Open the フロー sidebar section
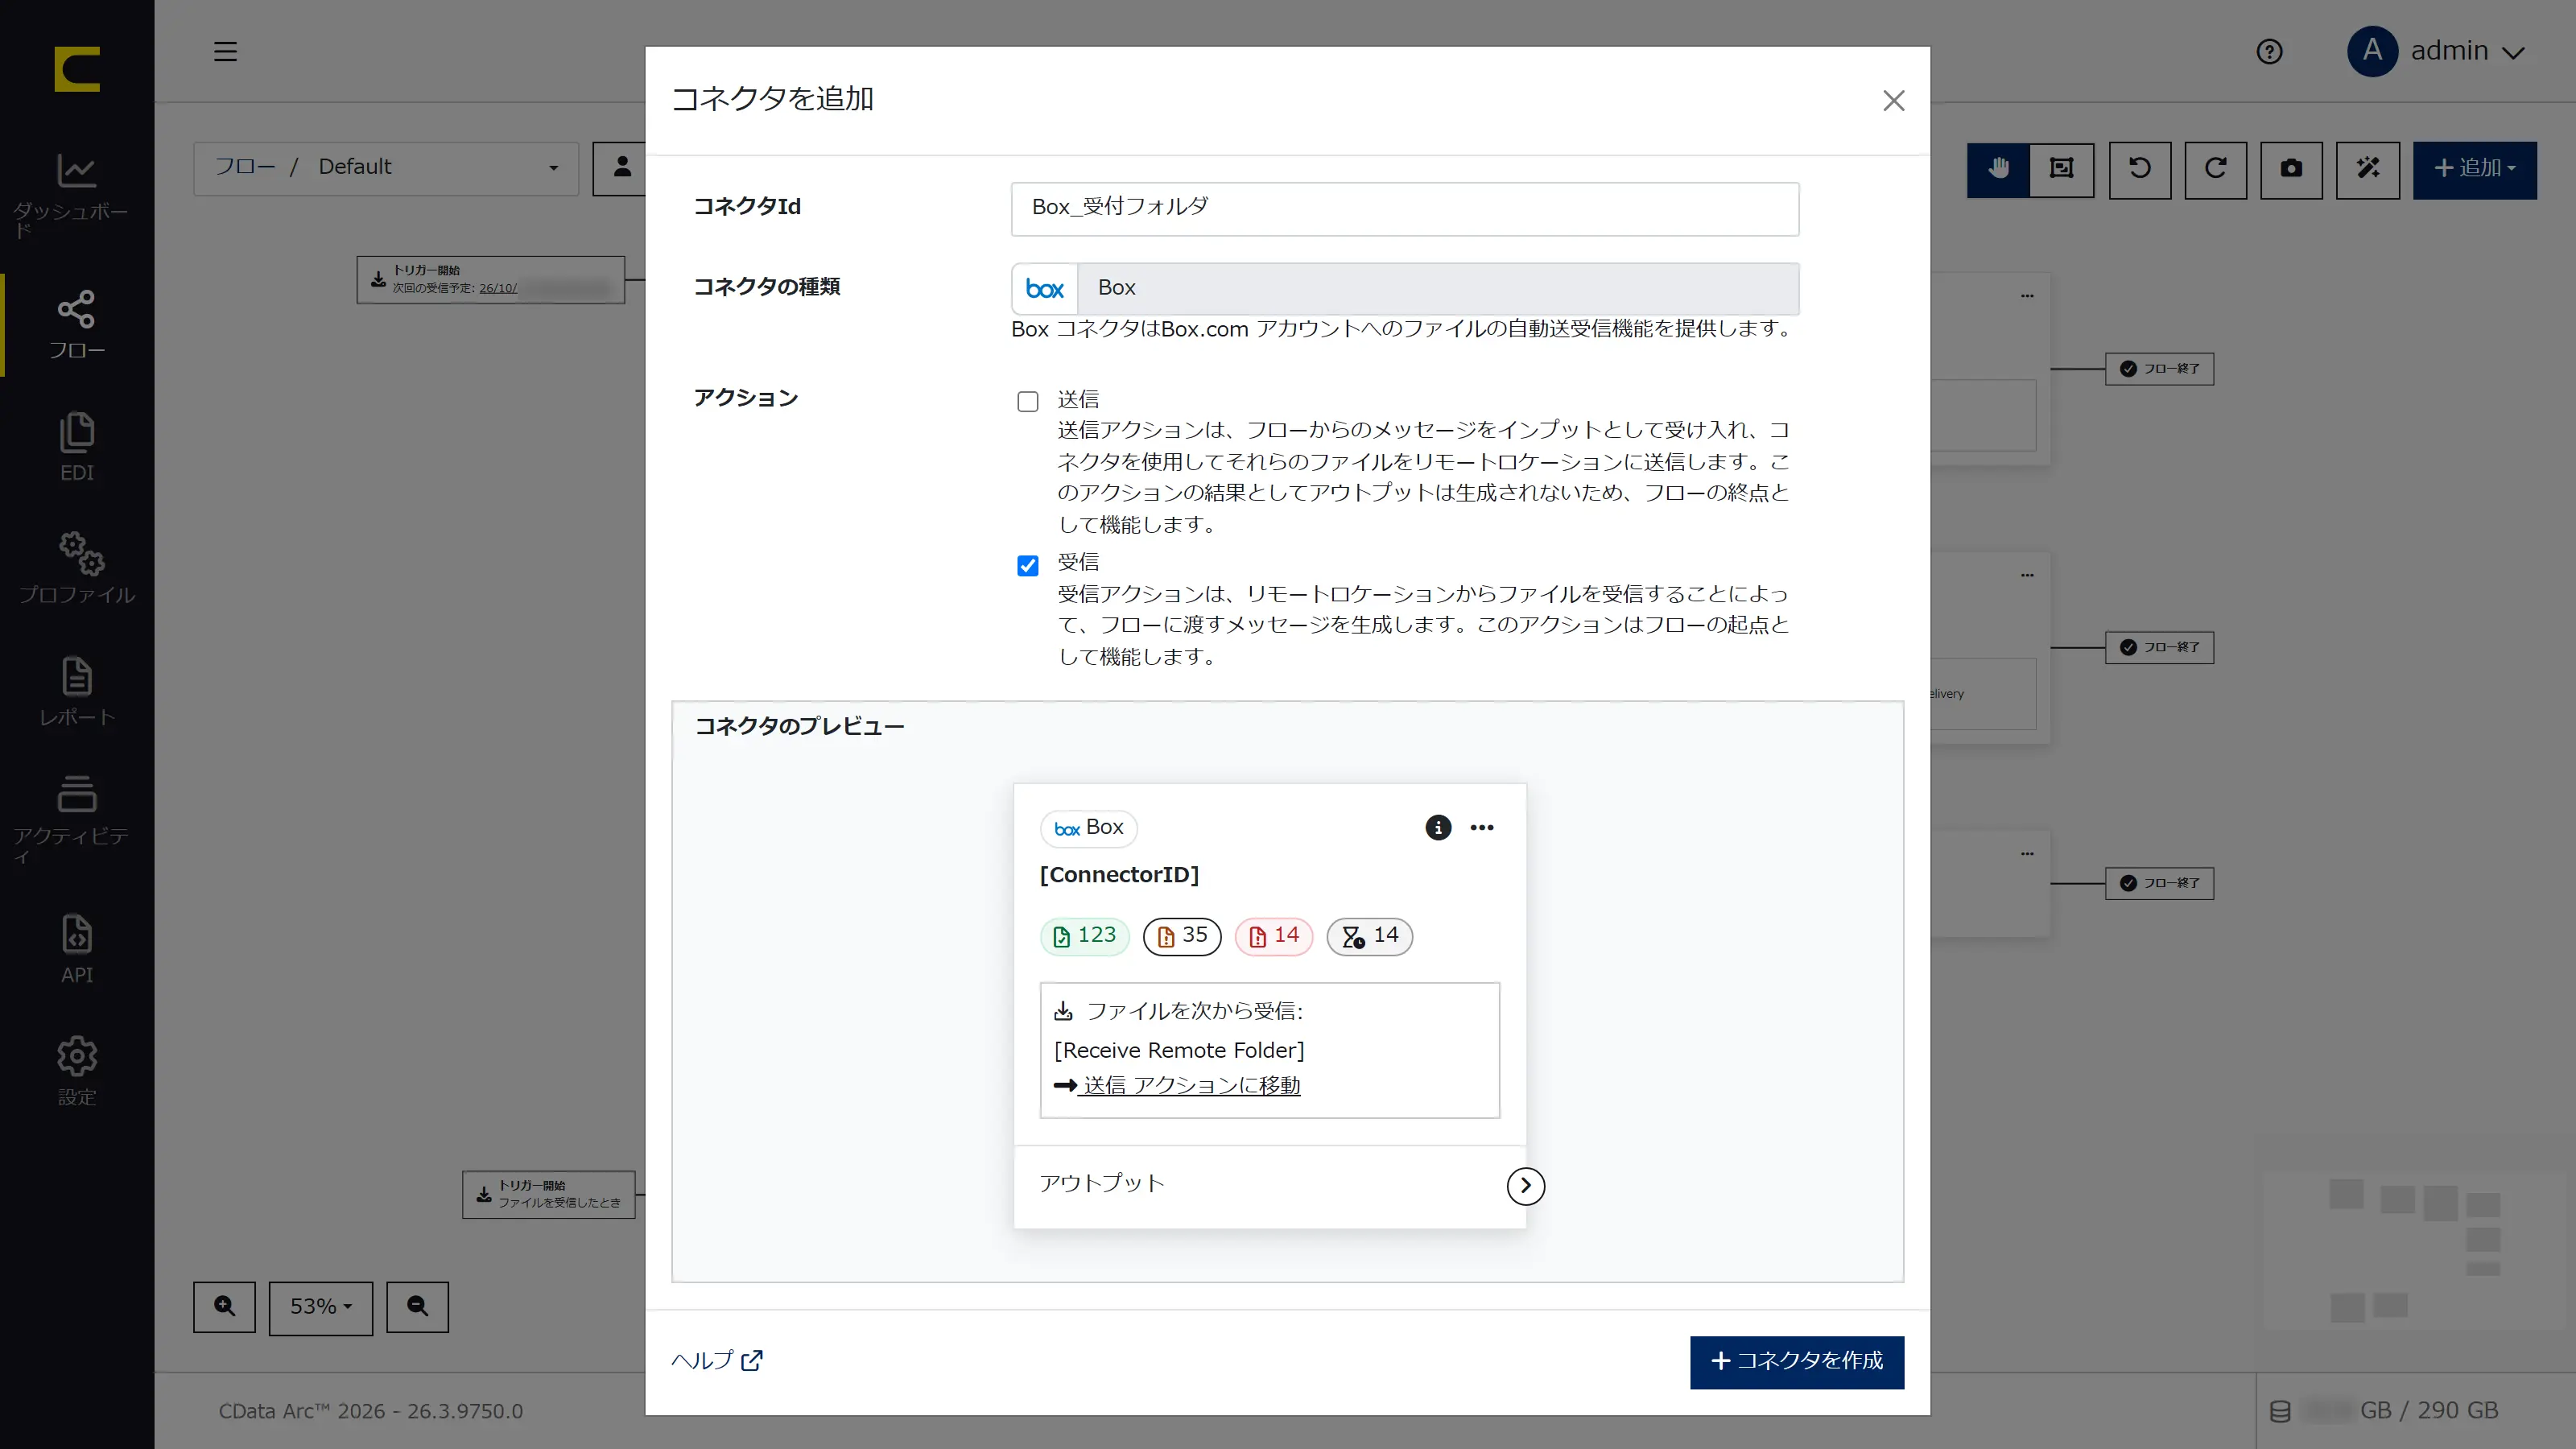The width and height of the screenshot is (2576, 1449). tap(77, 326)
